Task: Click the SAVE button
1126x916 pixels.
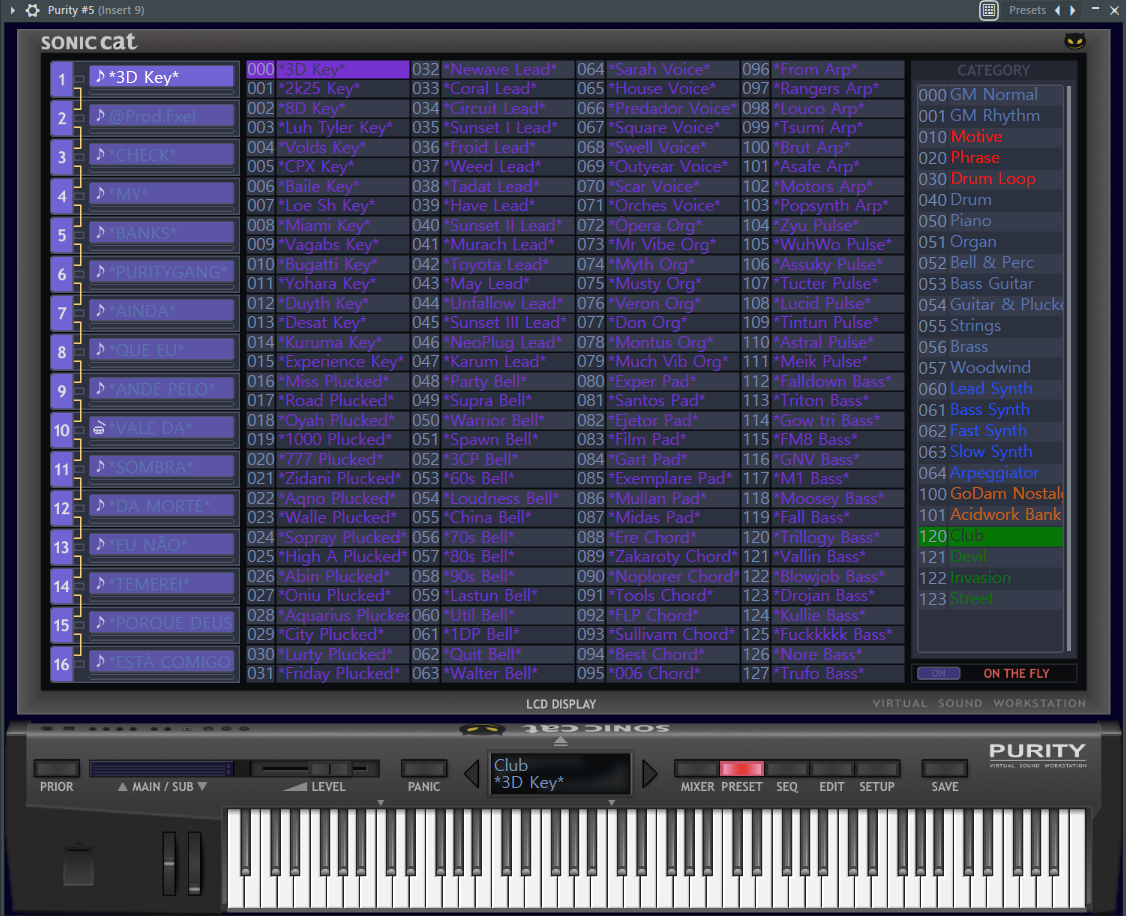Action: (944, 768)
